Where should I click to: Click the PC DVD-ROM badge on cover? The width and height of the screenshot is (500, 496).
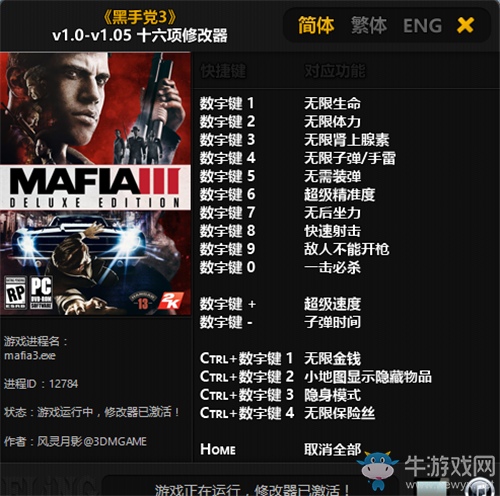pyautogui.click(x=41, y=292)
